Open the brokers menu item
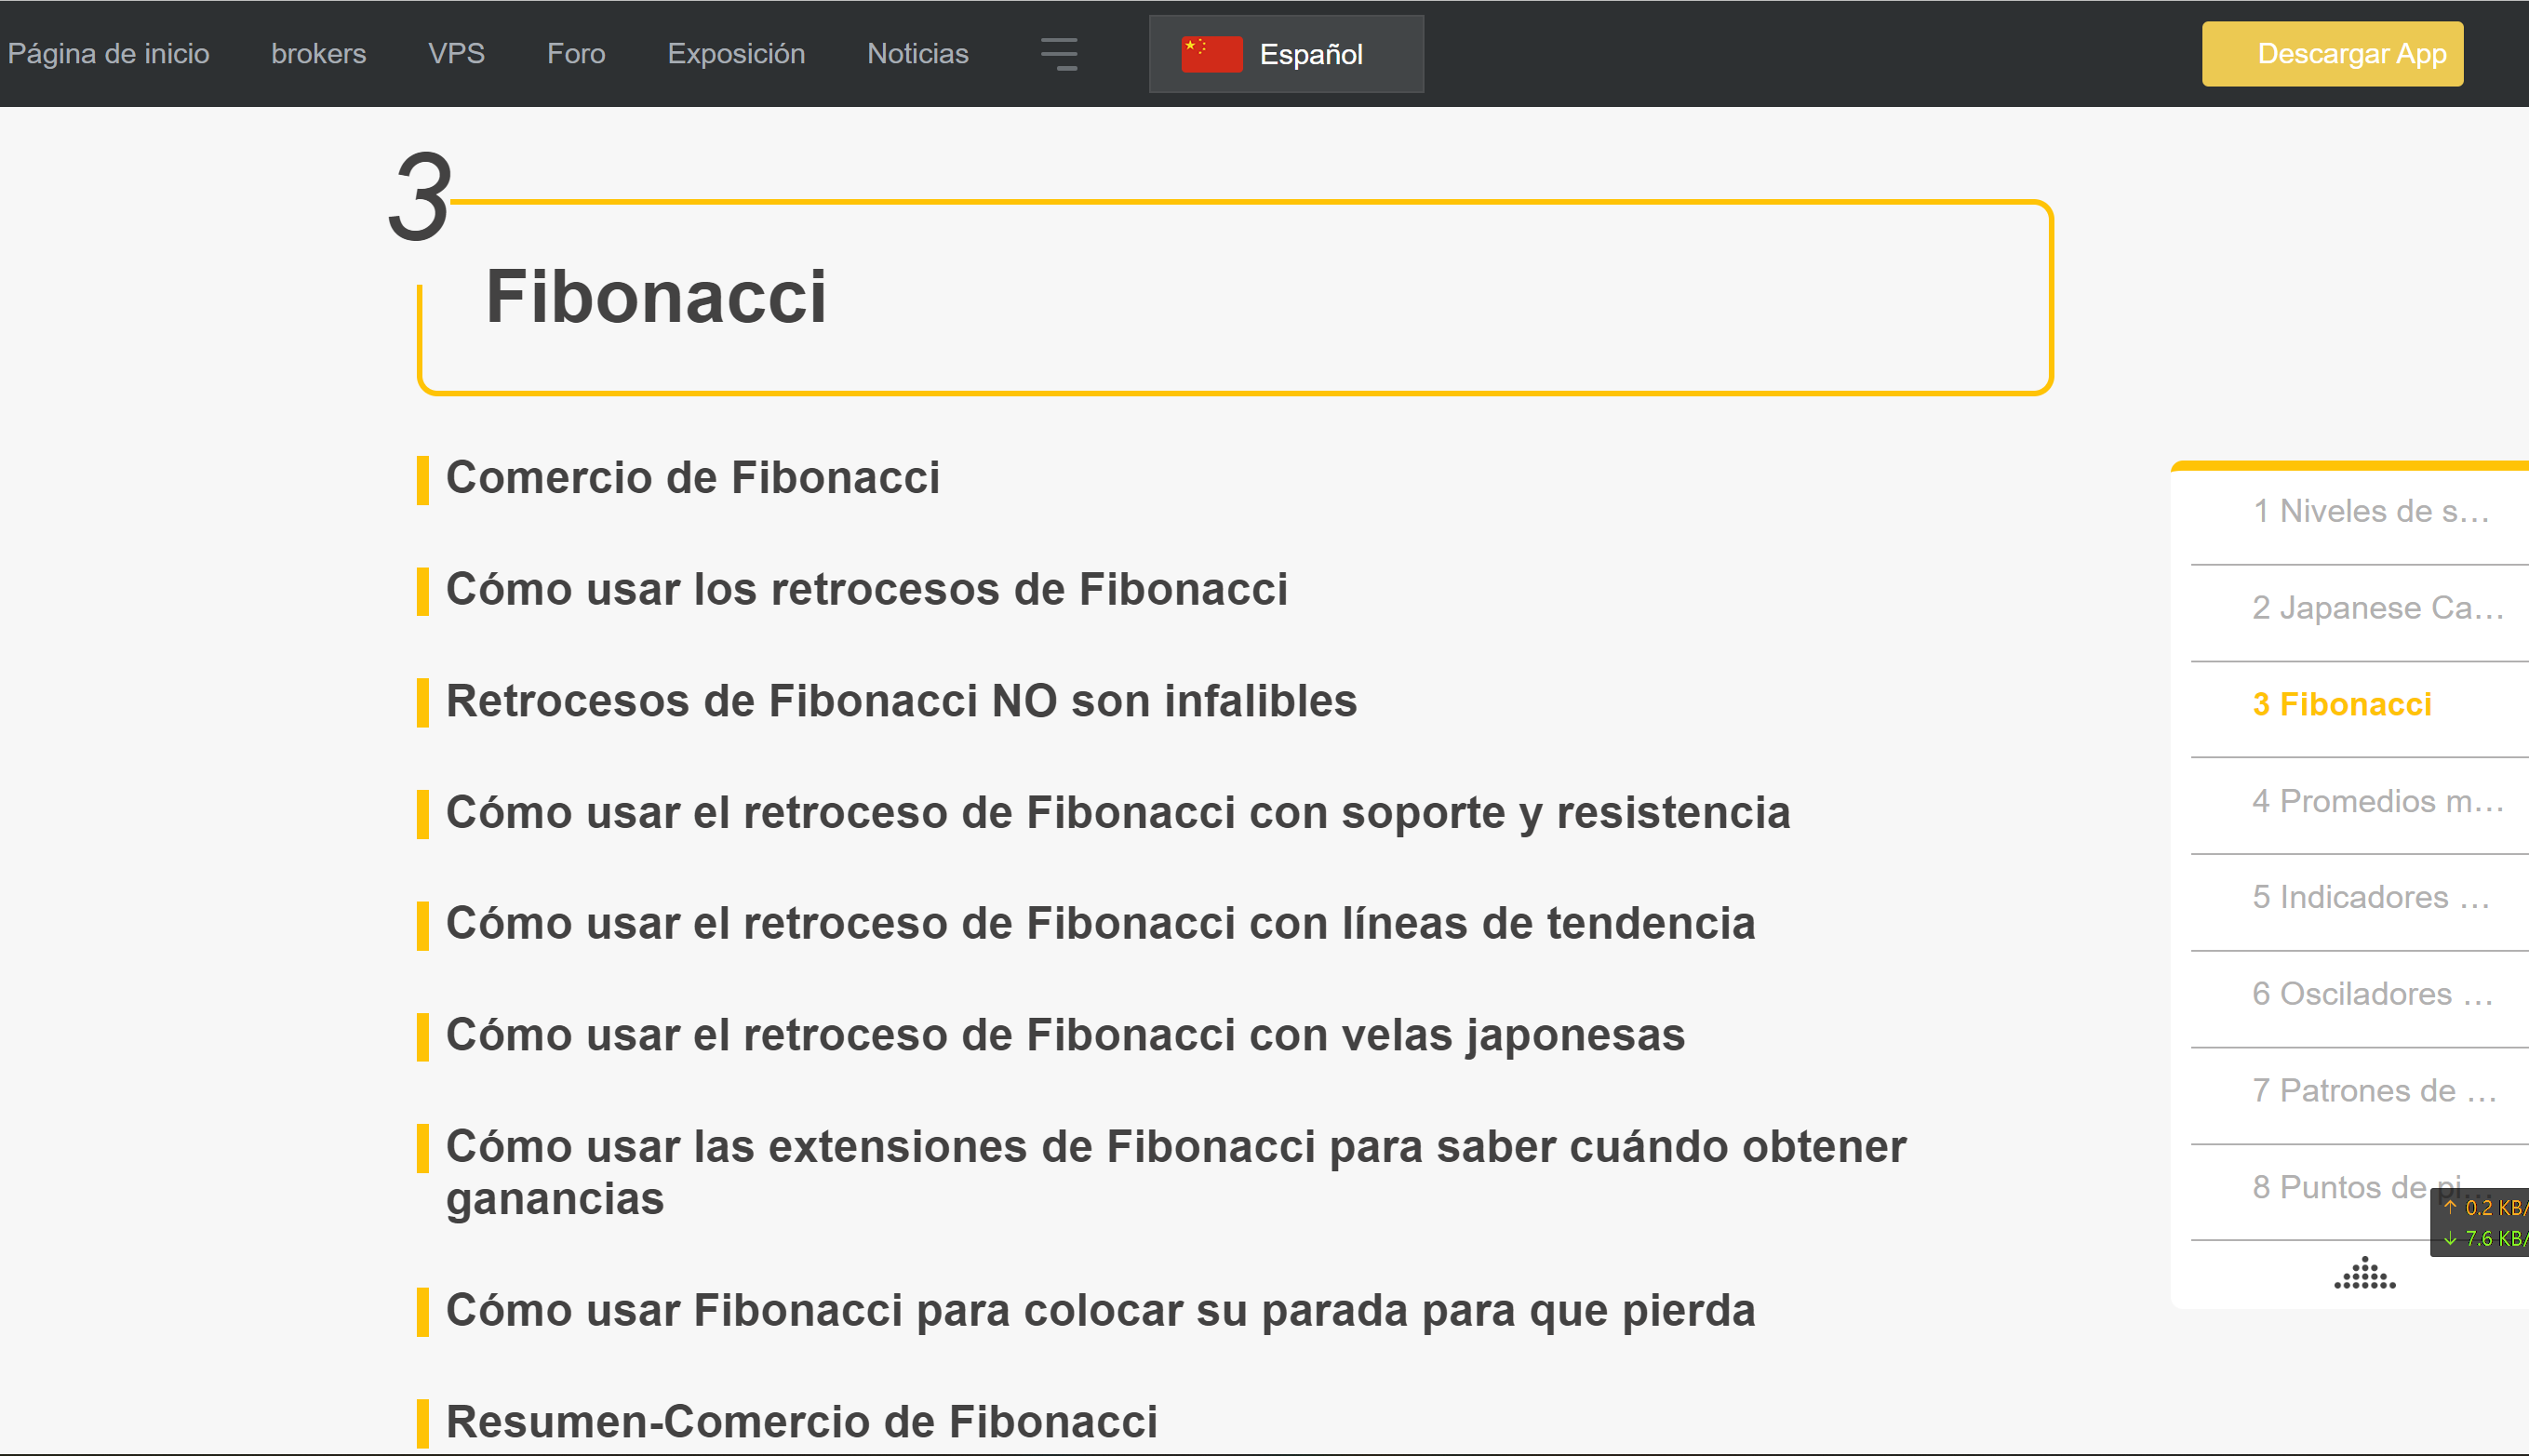Viewport: 2529px width, 1456px height. 318,54
